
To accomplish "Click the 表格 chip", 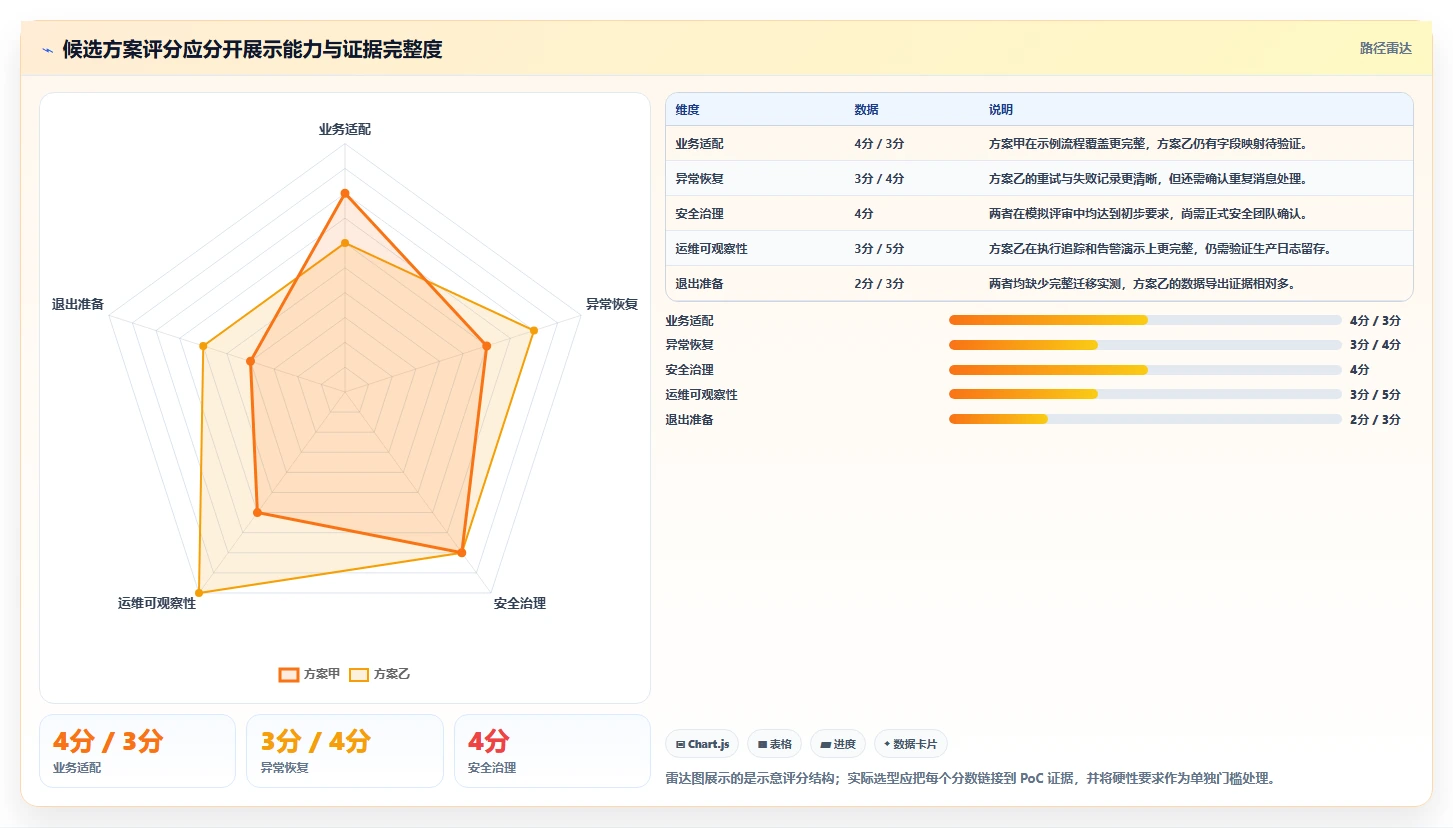I will coord(774,744).
